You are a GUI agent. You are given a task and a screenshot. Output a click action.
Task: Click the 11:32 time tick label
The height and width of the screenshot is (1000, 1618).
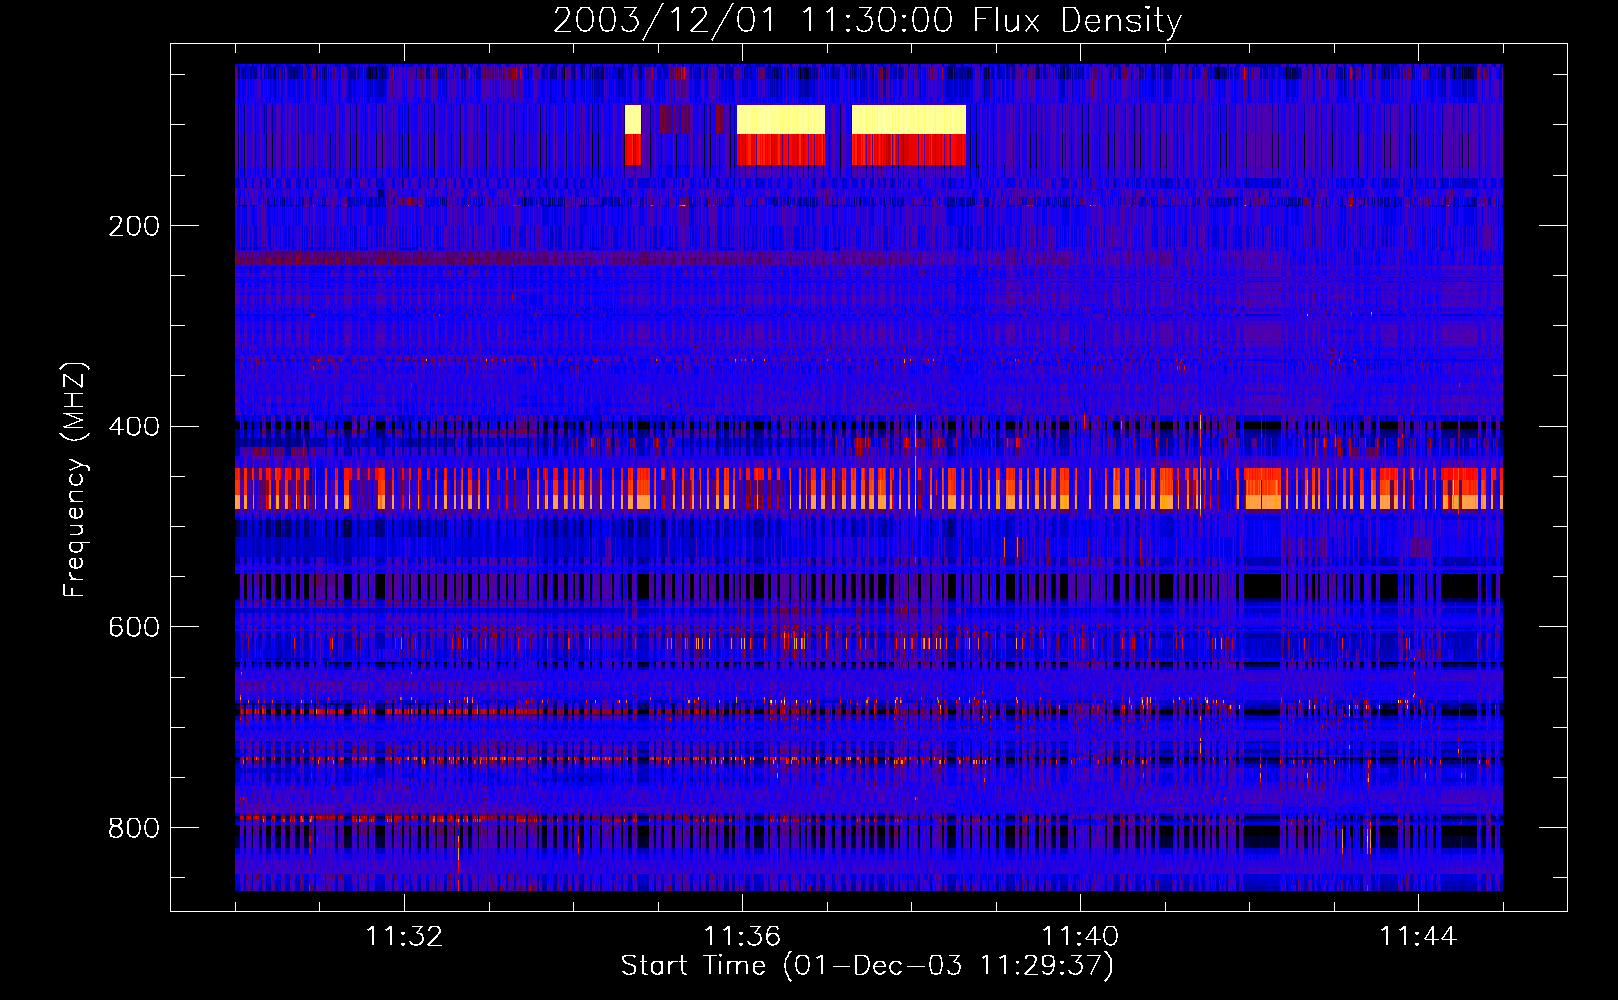(404, 936)
